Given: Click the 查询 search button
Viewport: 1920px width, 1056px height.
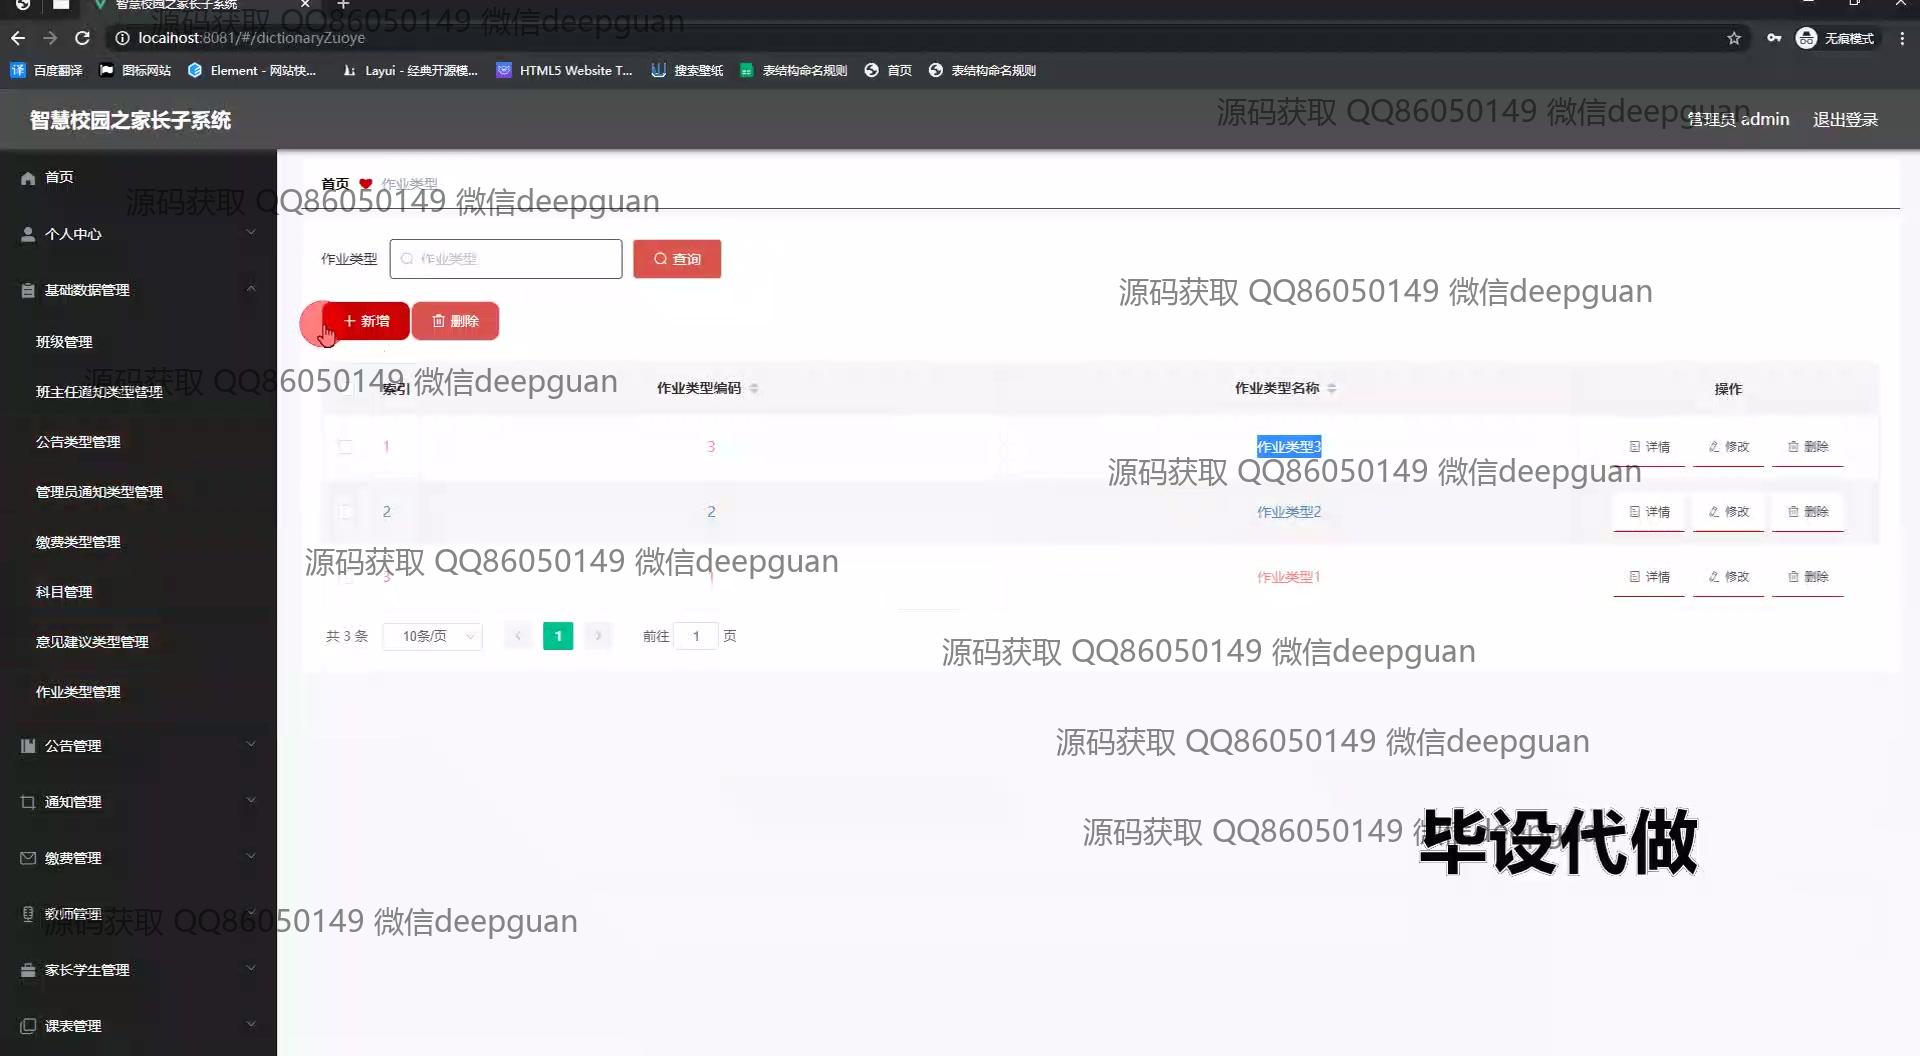Looking at the screenshot, I should pos(677,259).
